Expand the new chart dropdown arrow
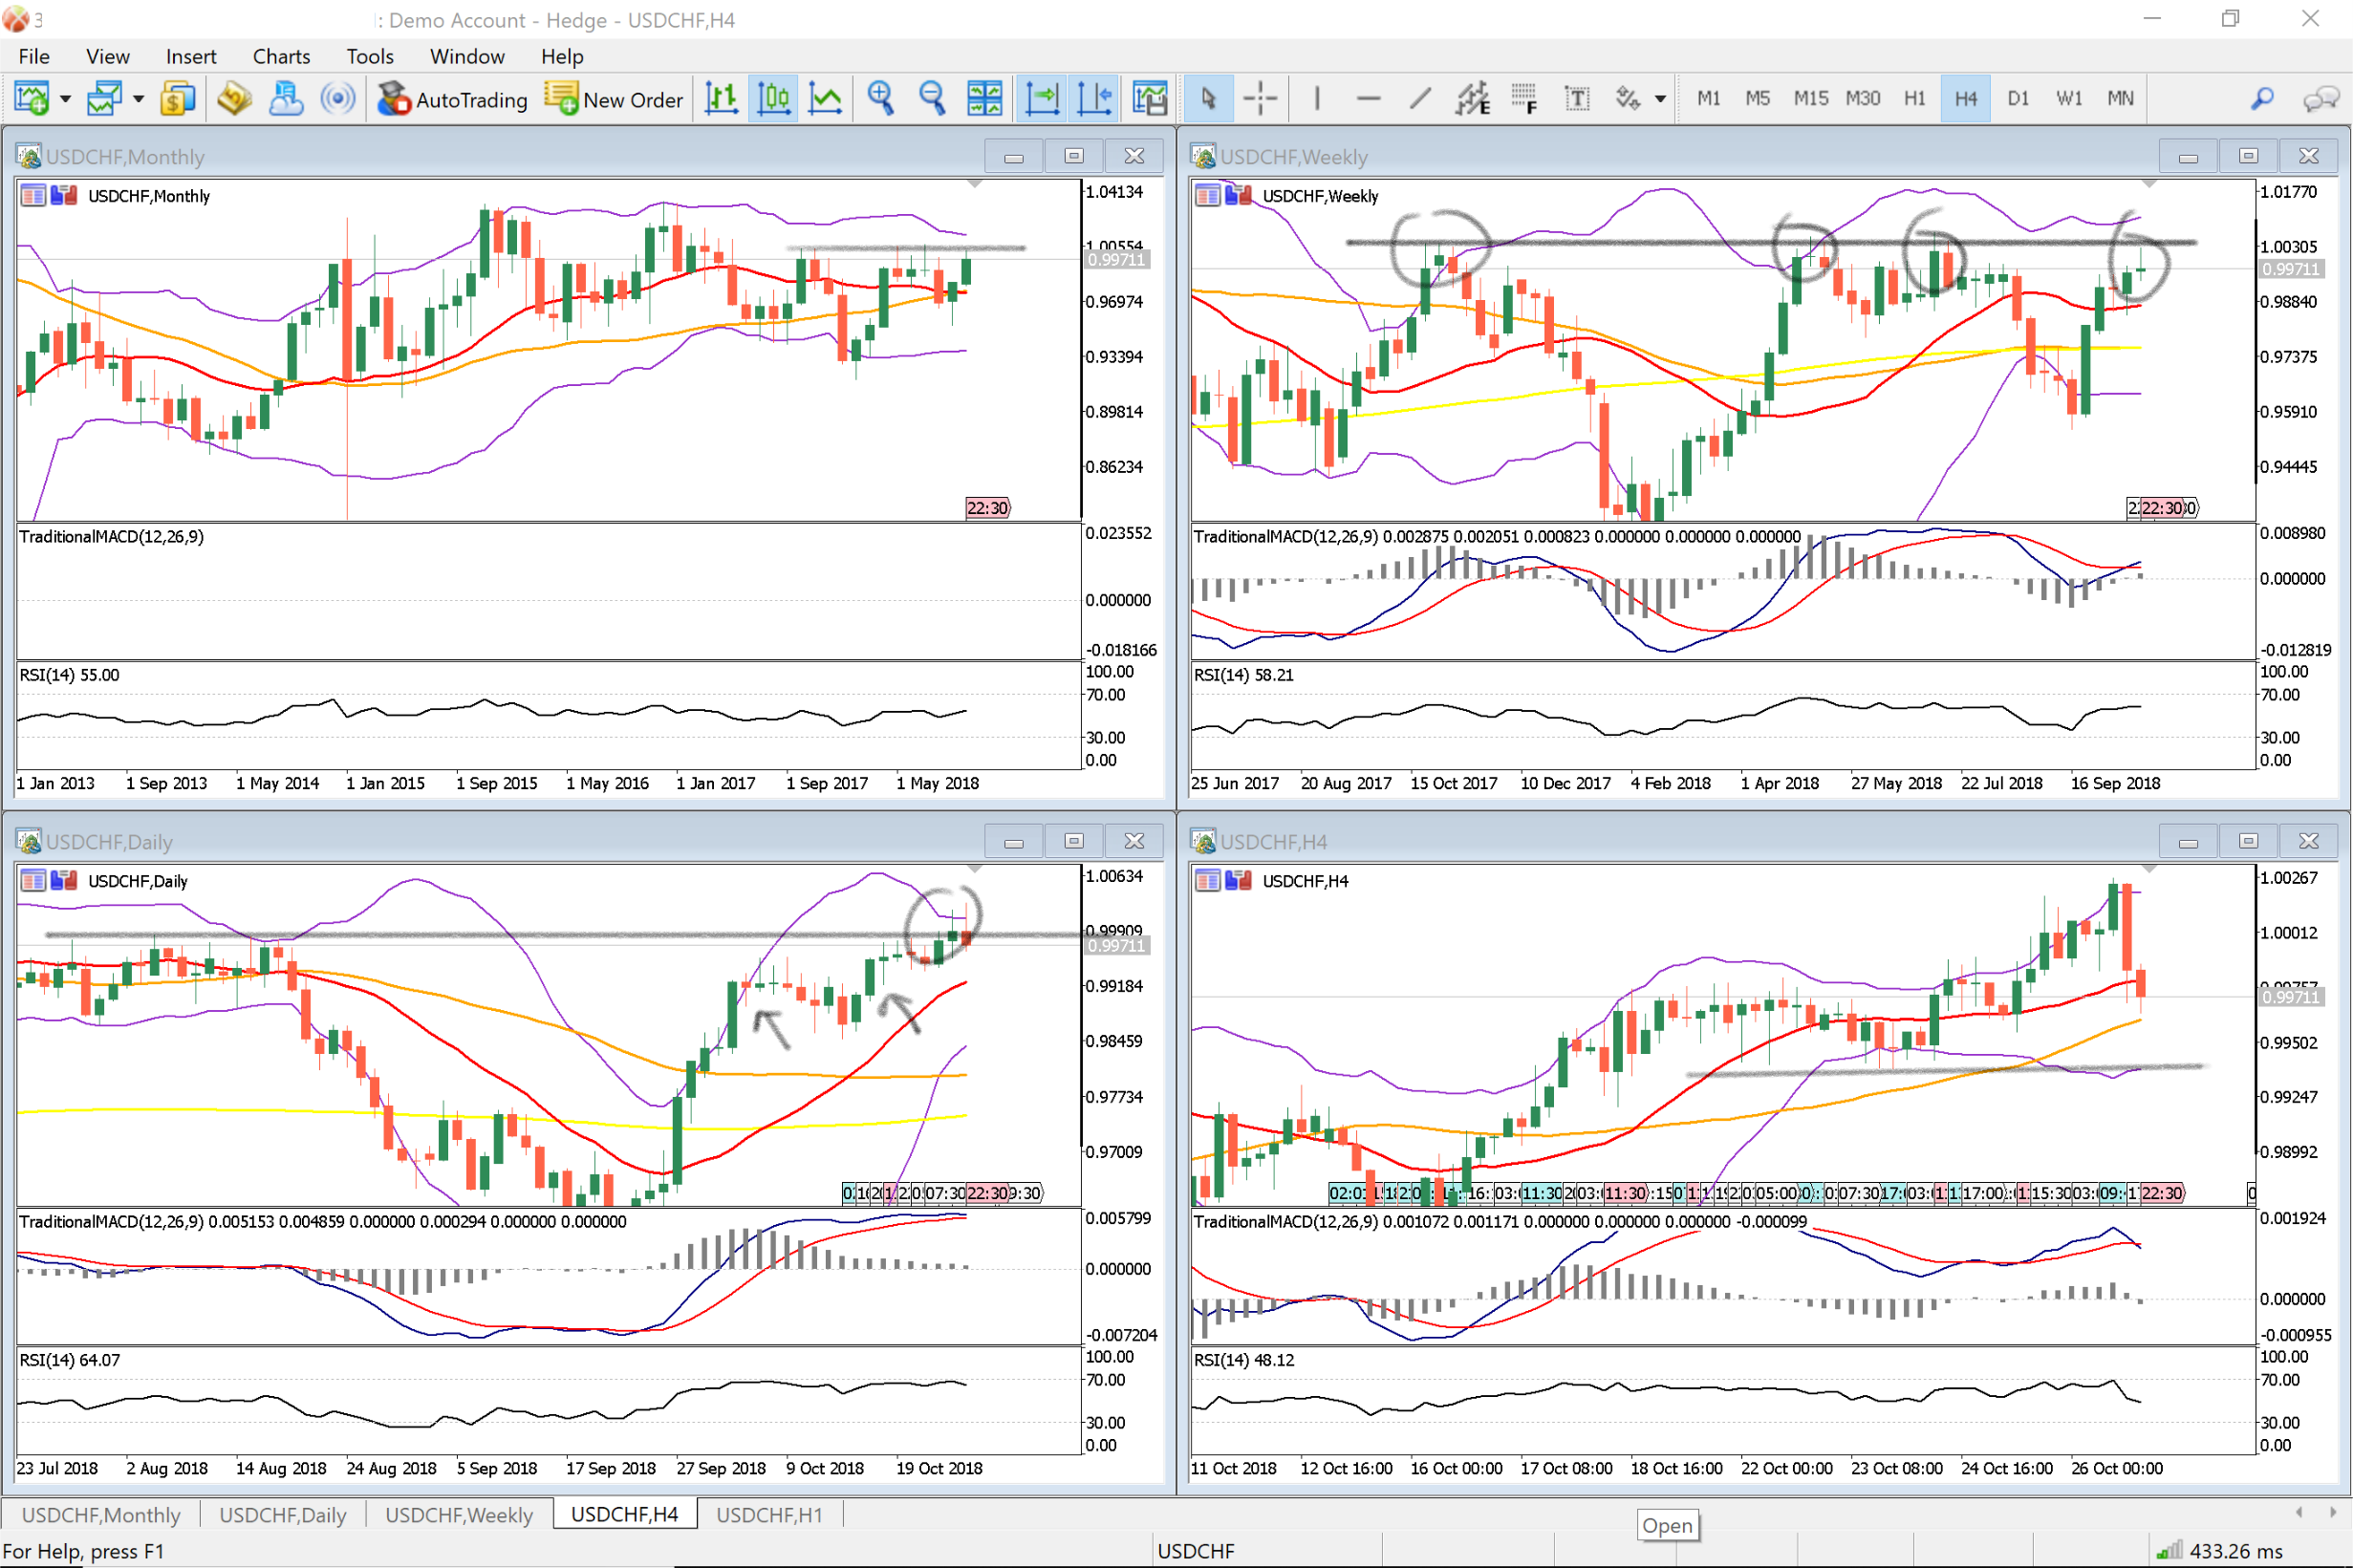 pyautogui.click(x=65, y=98)
